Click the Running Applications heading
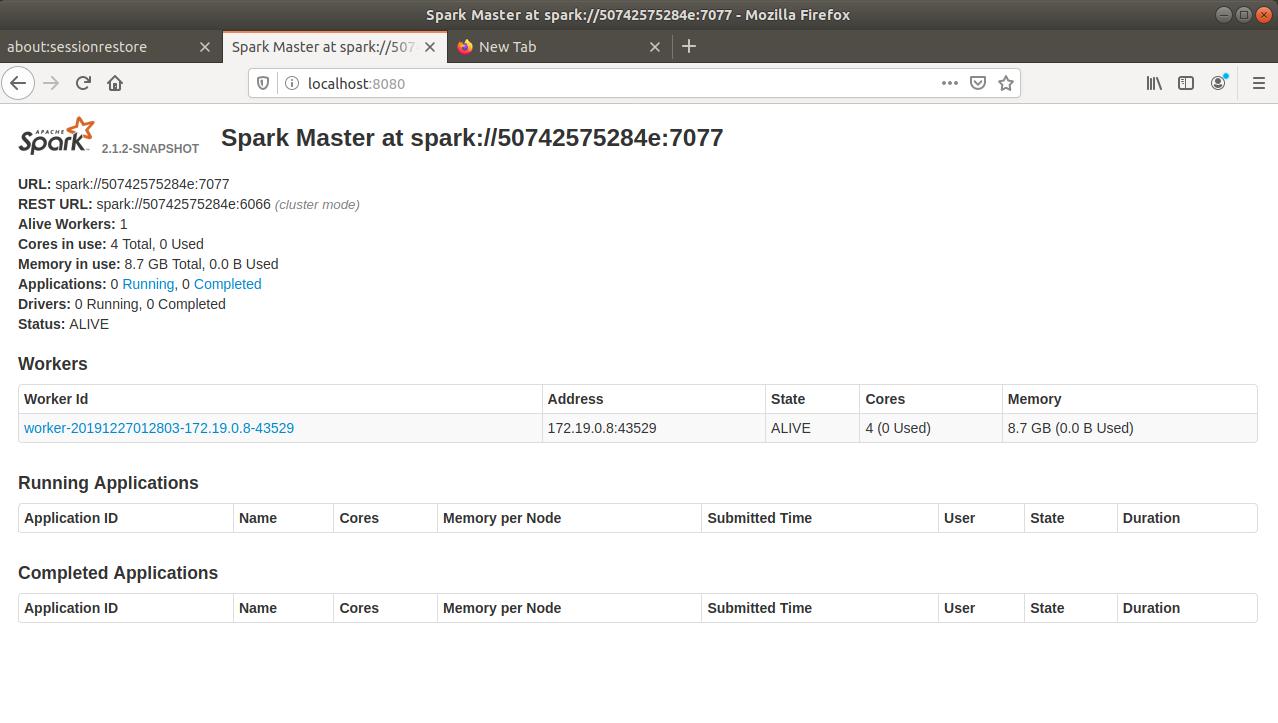Viewport: 1278px width, 723px height. point(108,483)
